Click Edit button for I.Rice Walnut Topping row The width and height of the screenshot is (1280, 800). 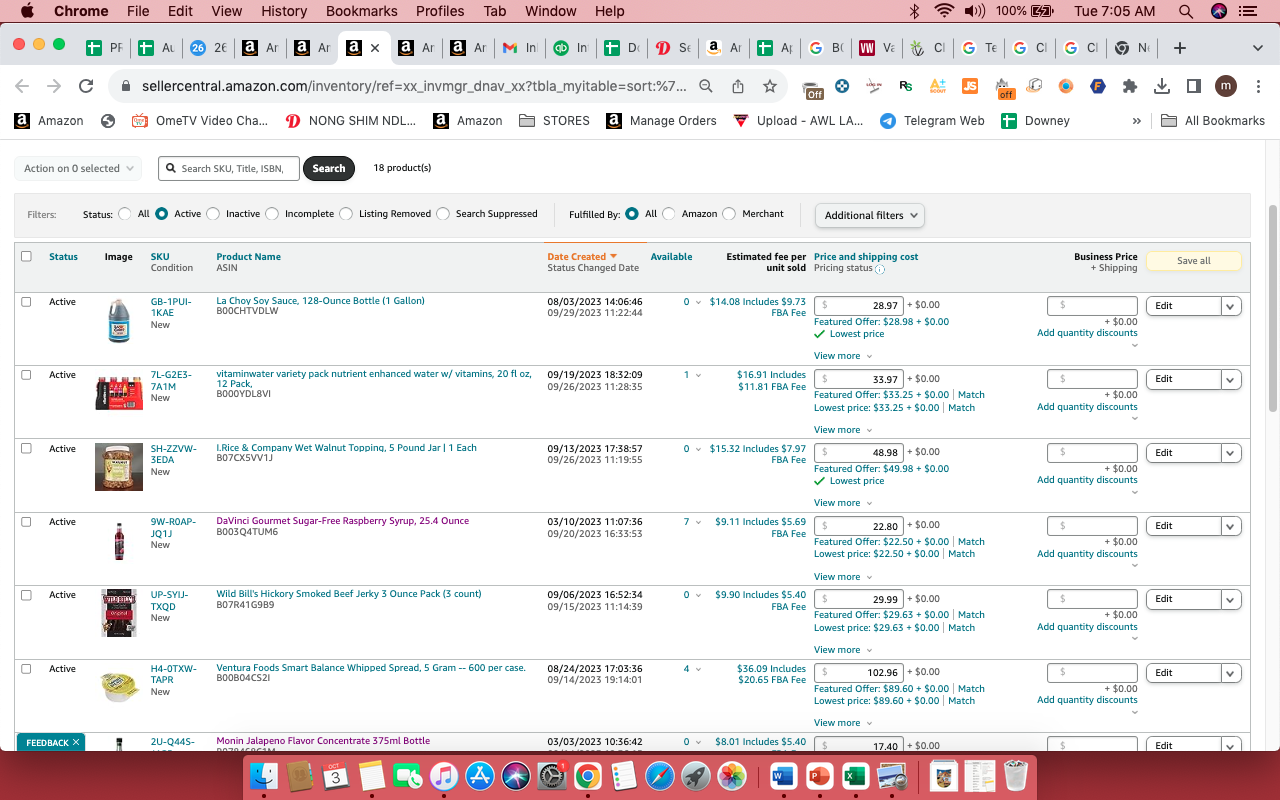coord(1184,453)
